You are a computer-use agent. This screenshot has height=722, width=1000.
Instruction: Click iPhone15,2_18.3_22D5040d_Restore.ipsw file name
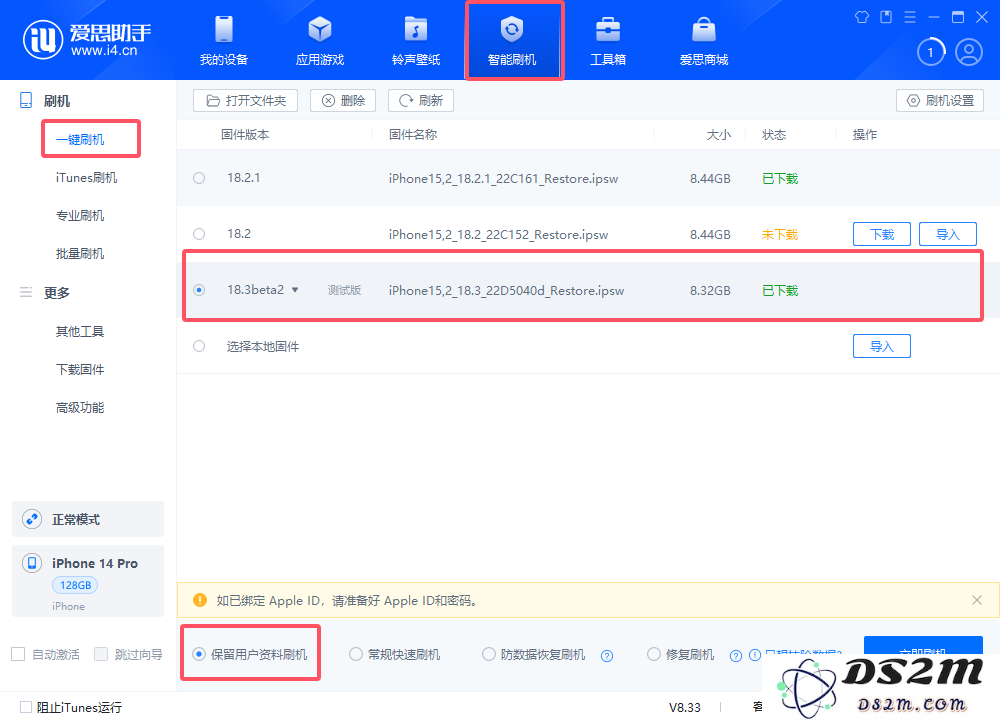pyautogui.click(x=506, y=291)
